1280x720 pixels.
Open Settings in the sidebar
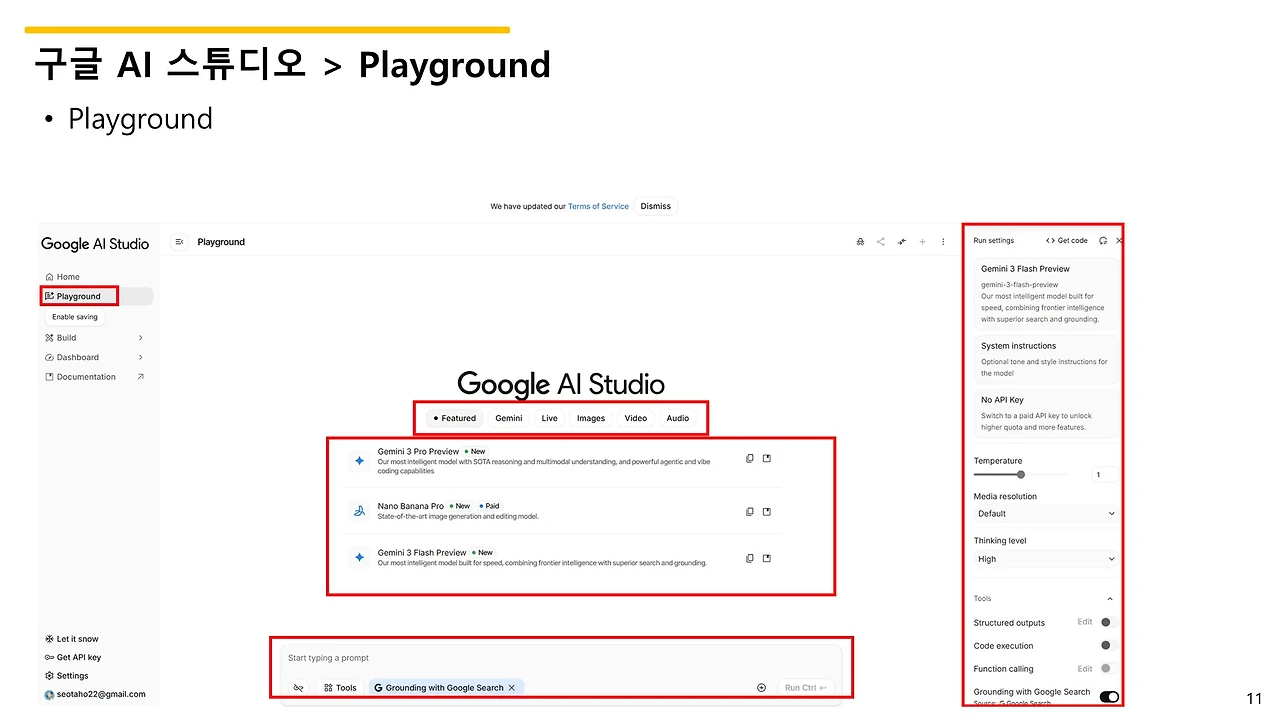tap(67, 676)
